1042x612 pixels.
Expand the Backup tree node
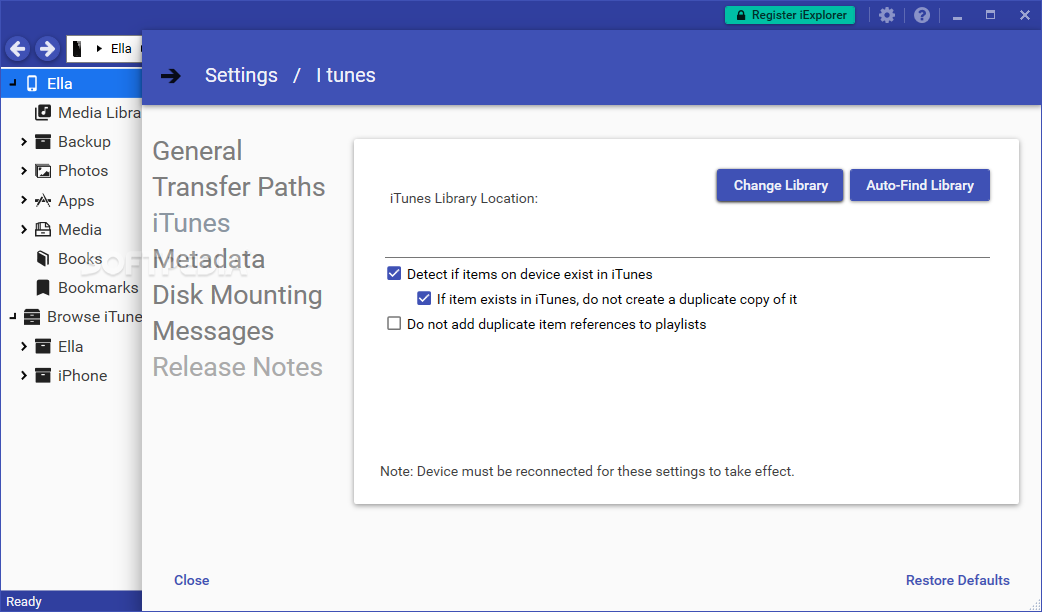pyautogui.click(x=24, y=142)
